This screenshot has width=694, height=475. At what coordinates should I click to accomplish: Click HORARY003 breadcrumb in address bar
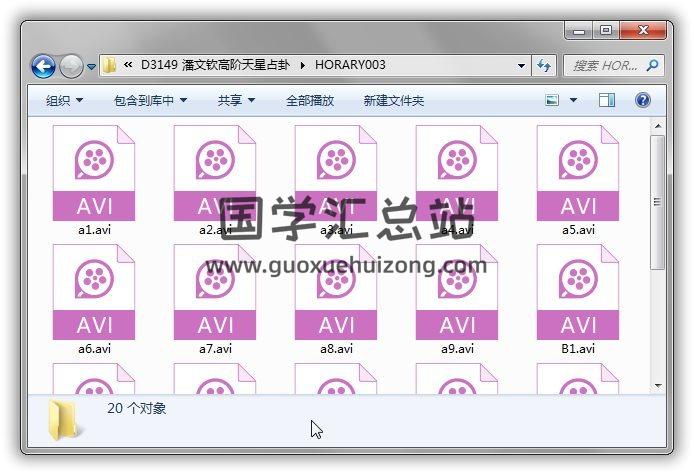[350, 65]
